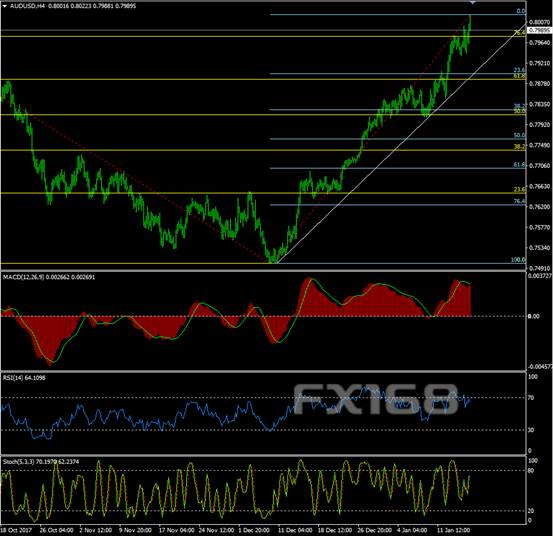
Task: Click the yellow Fibonacci 23.6 level label
Action: 519,189
